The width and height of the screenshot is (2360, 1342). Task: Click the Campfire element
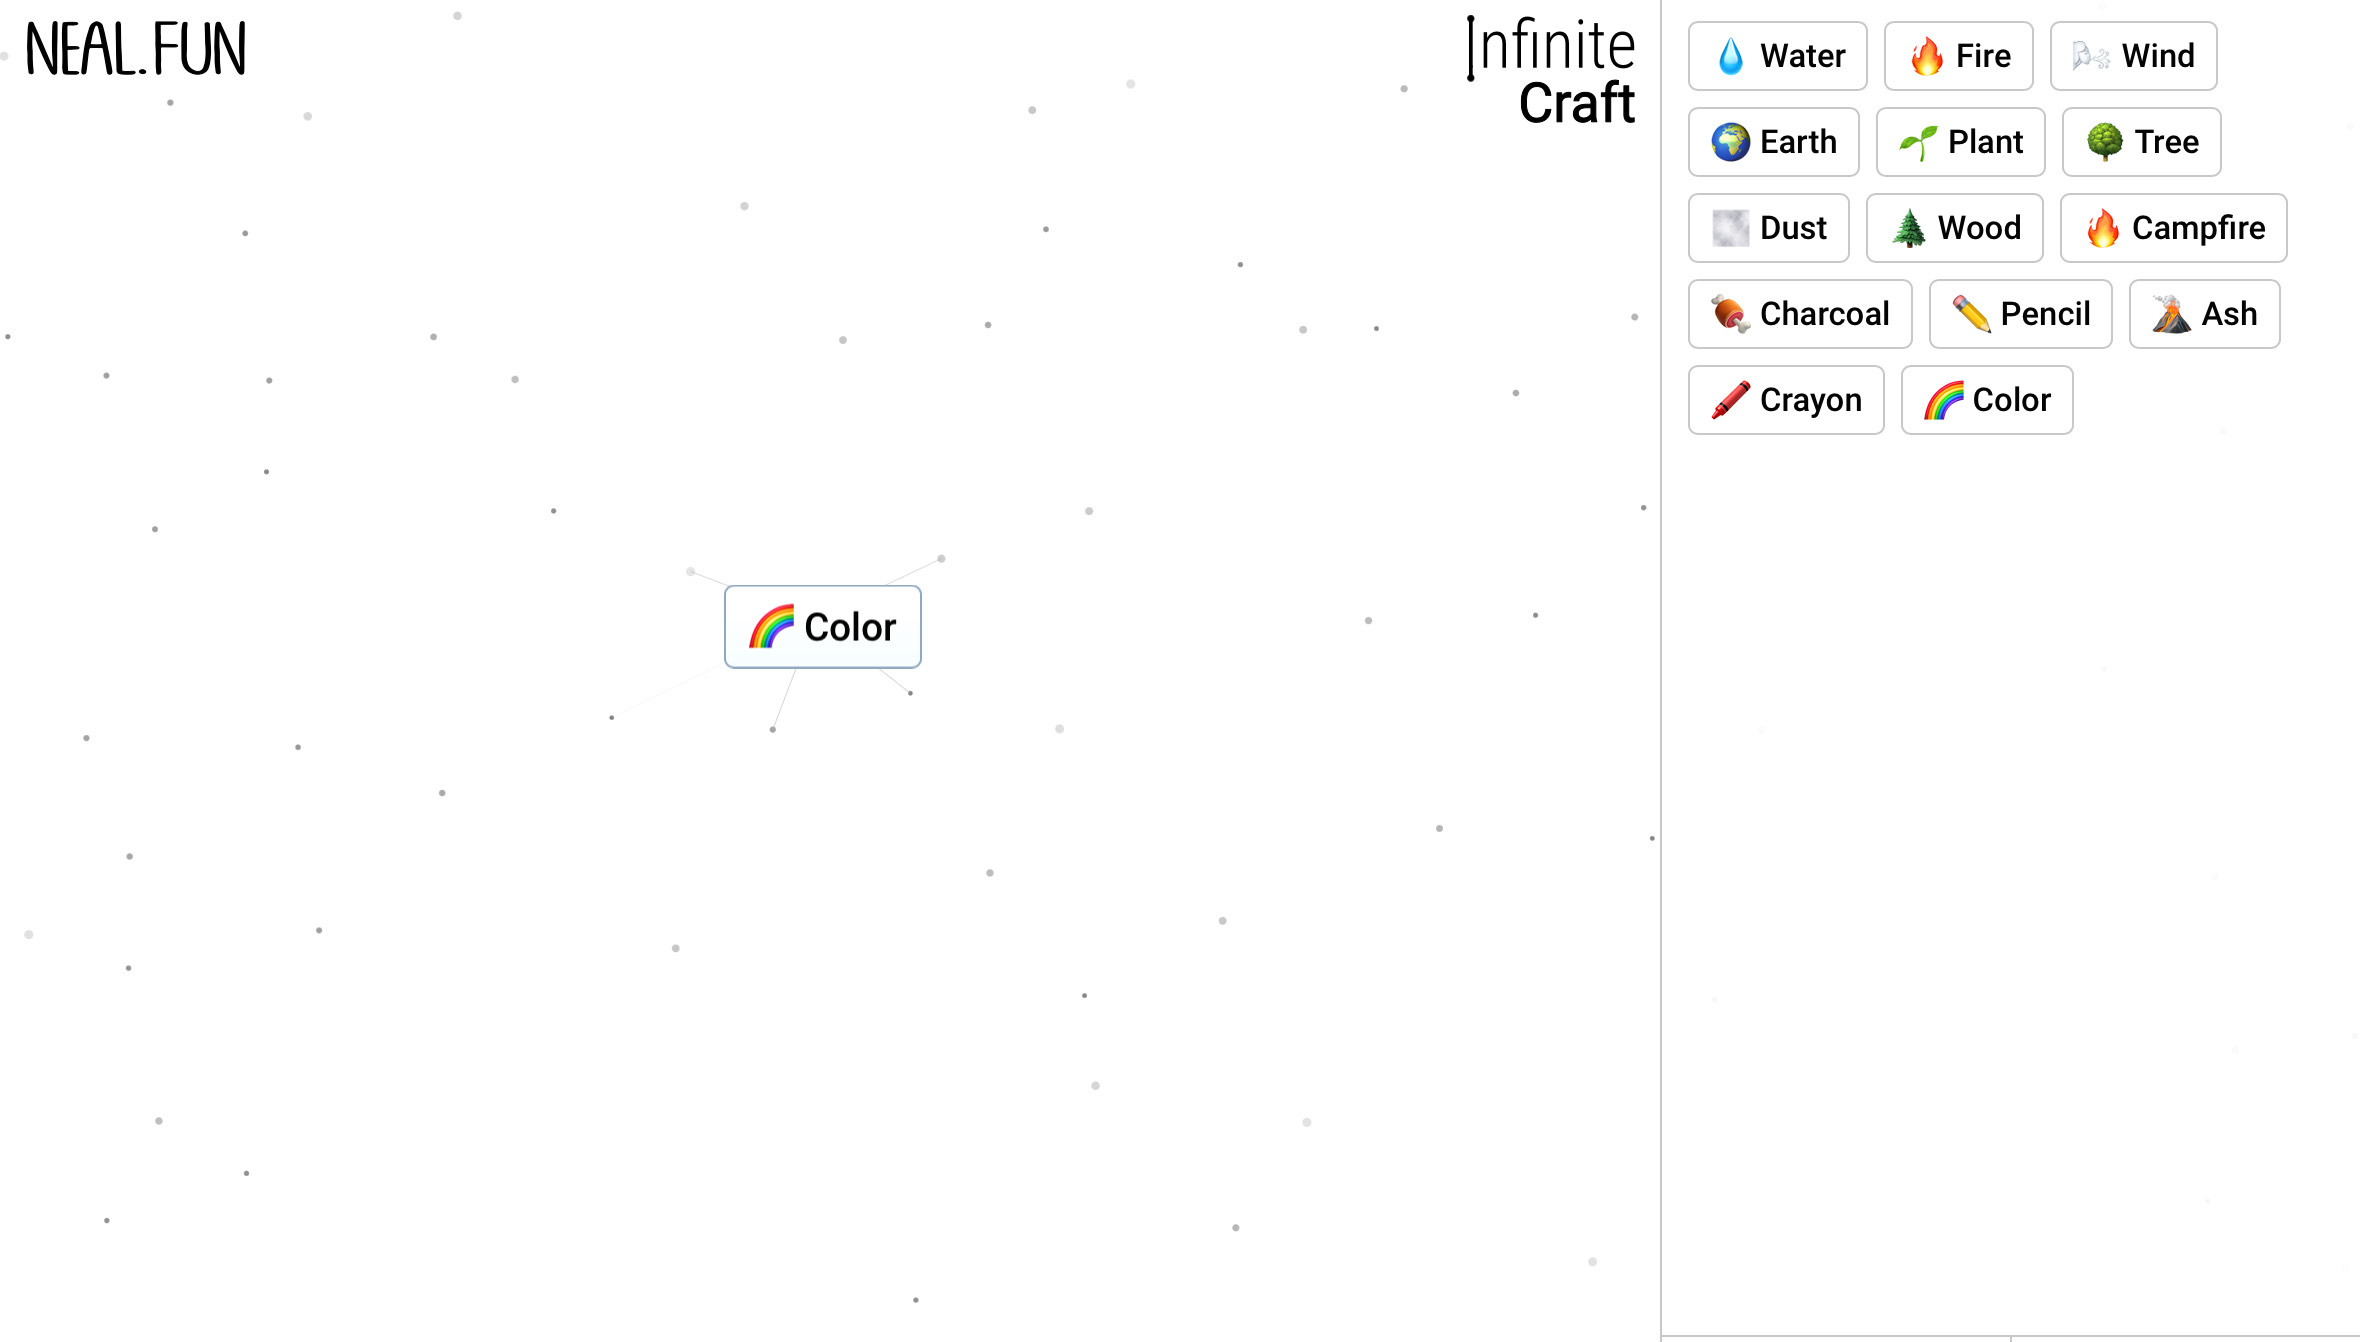2173,228
